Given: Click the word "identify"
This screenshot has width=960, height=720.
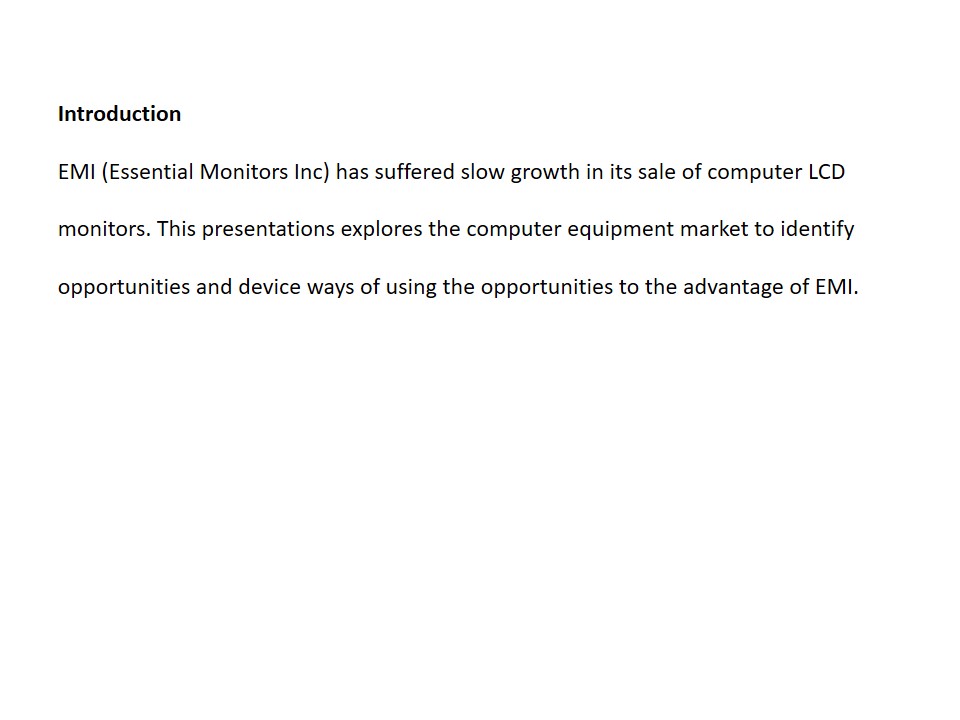Looking at the screenshot, I should pyautogui.click(x=817, y=229).
